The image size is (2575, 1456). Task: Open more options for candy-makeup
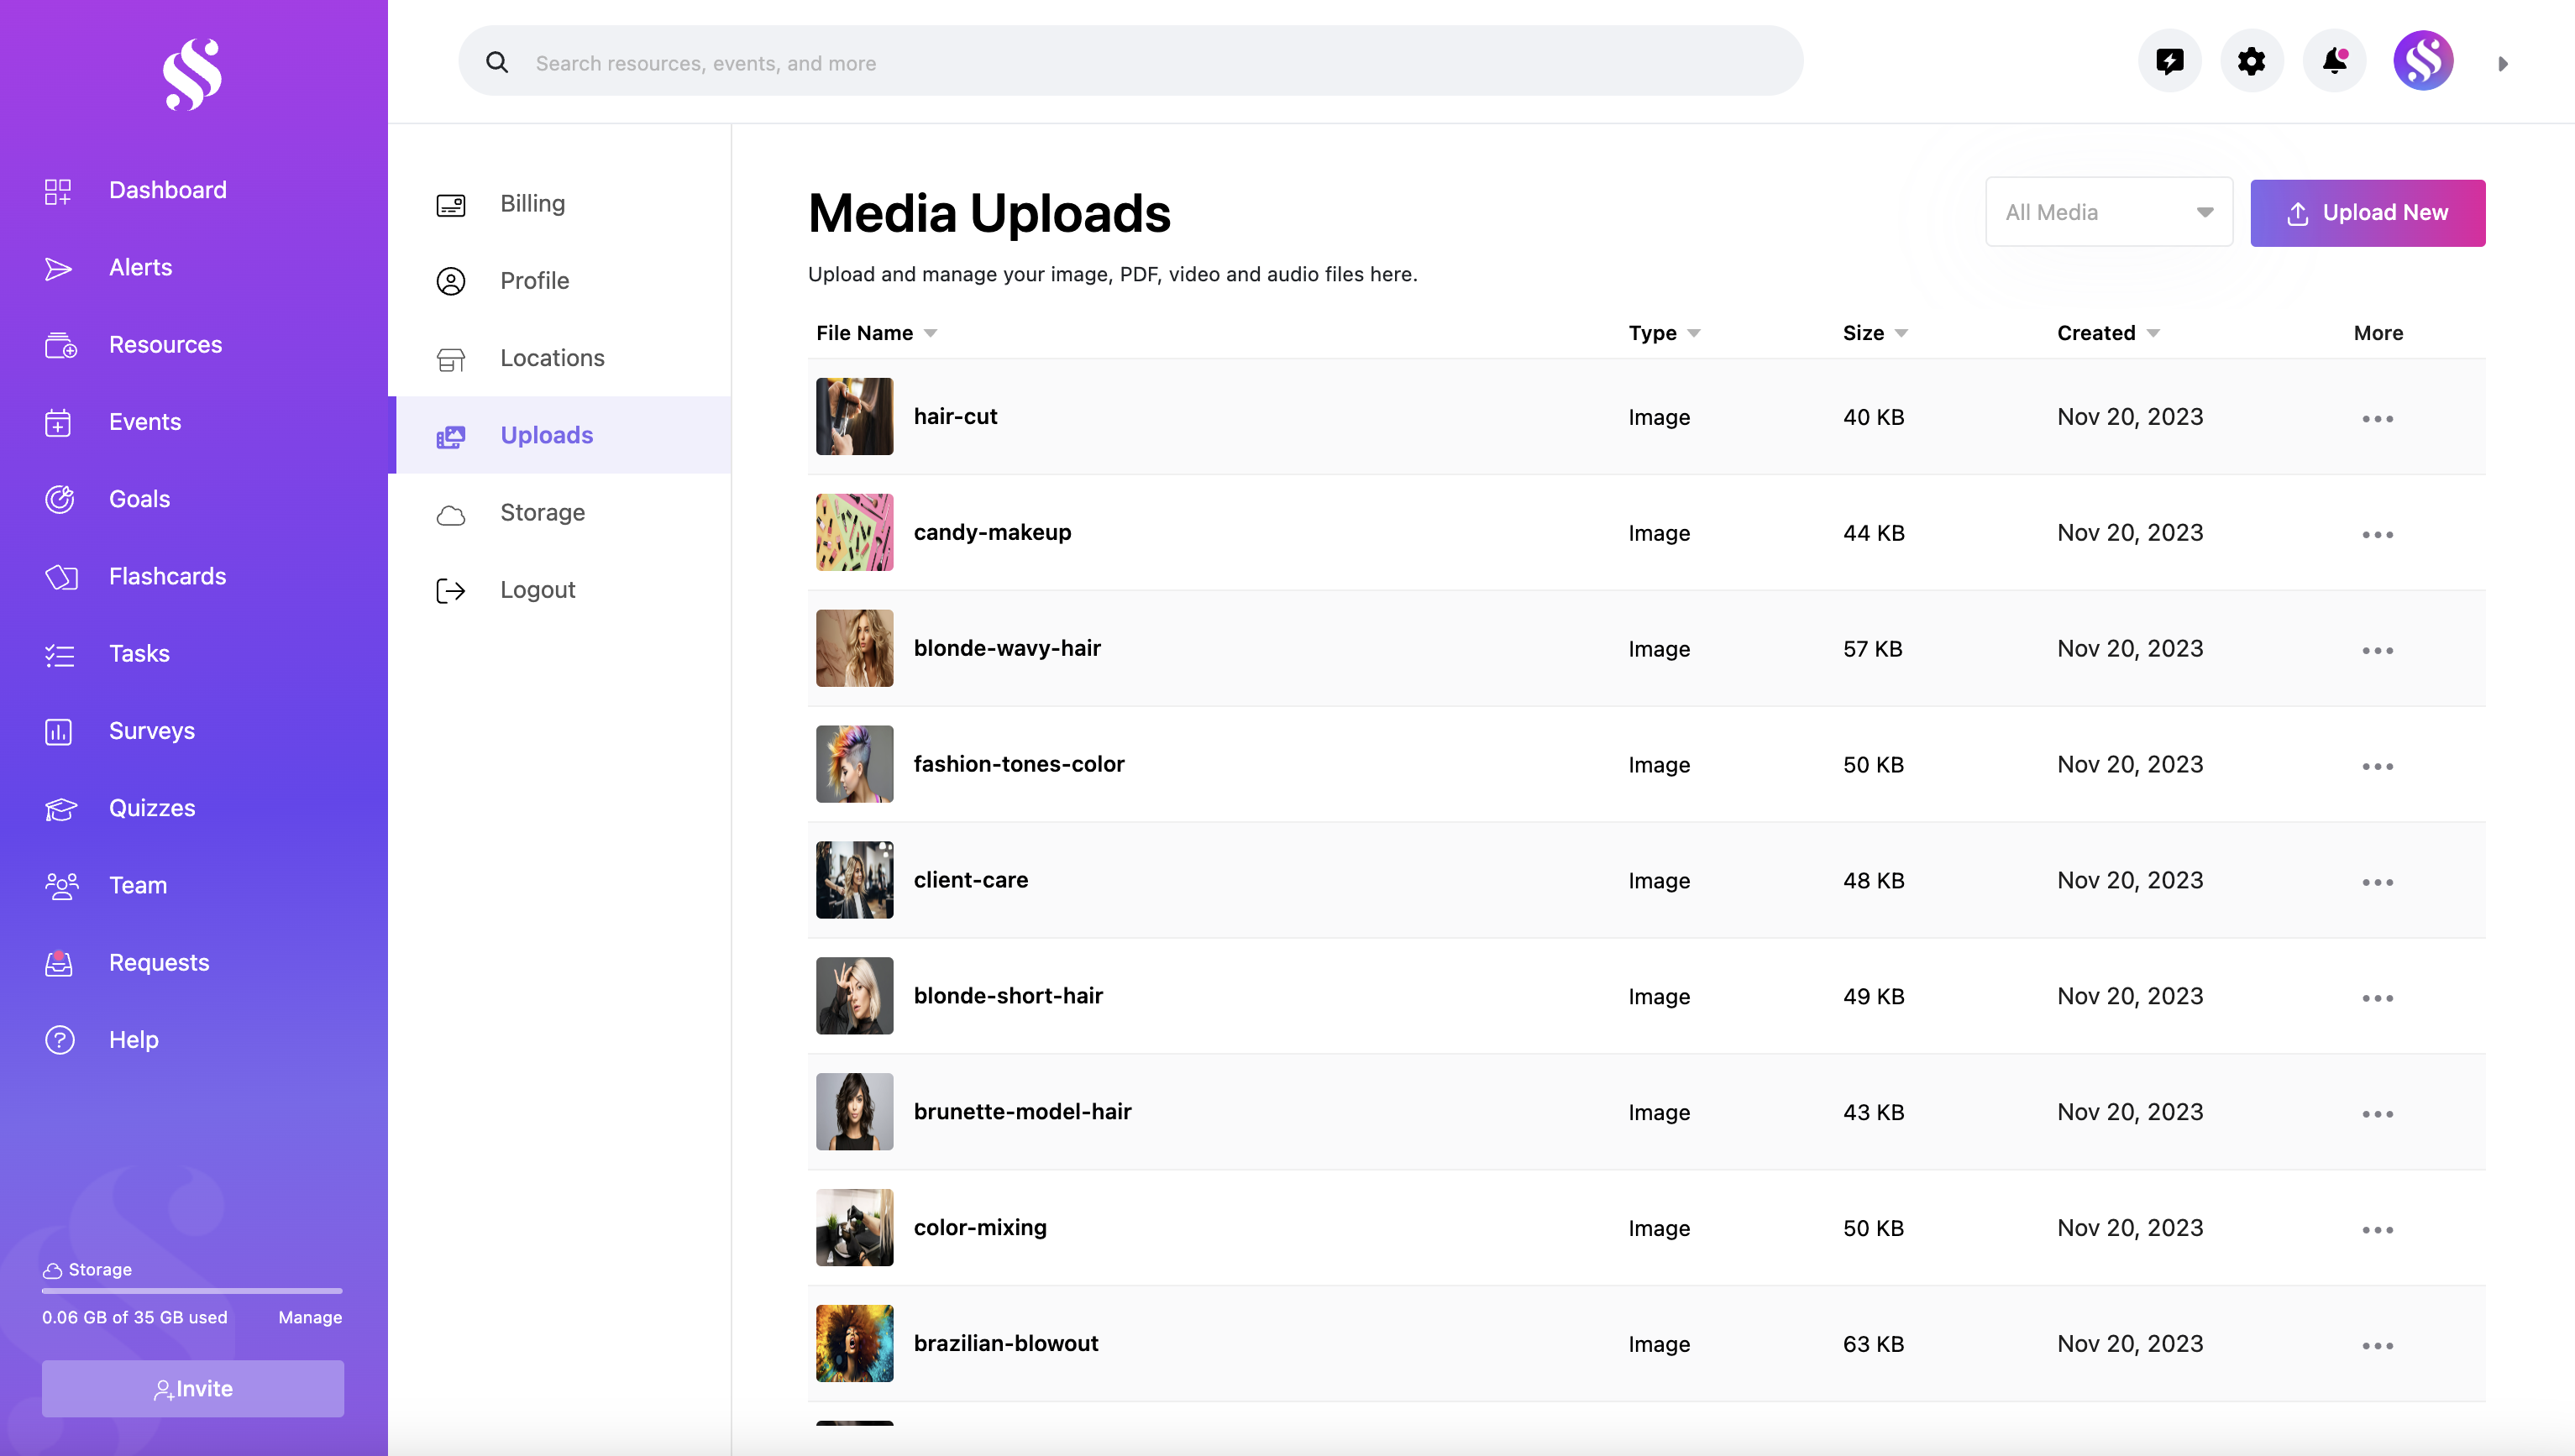[2377, 535]
